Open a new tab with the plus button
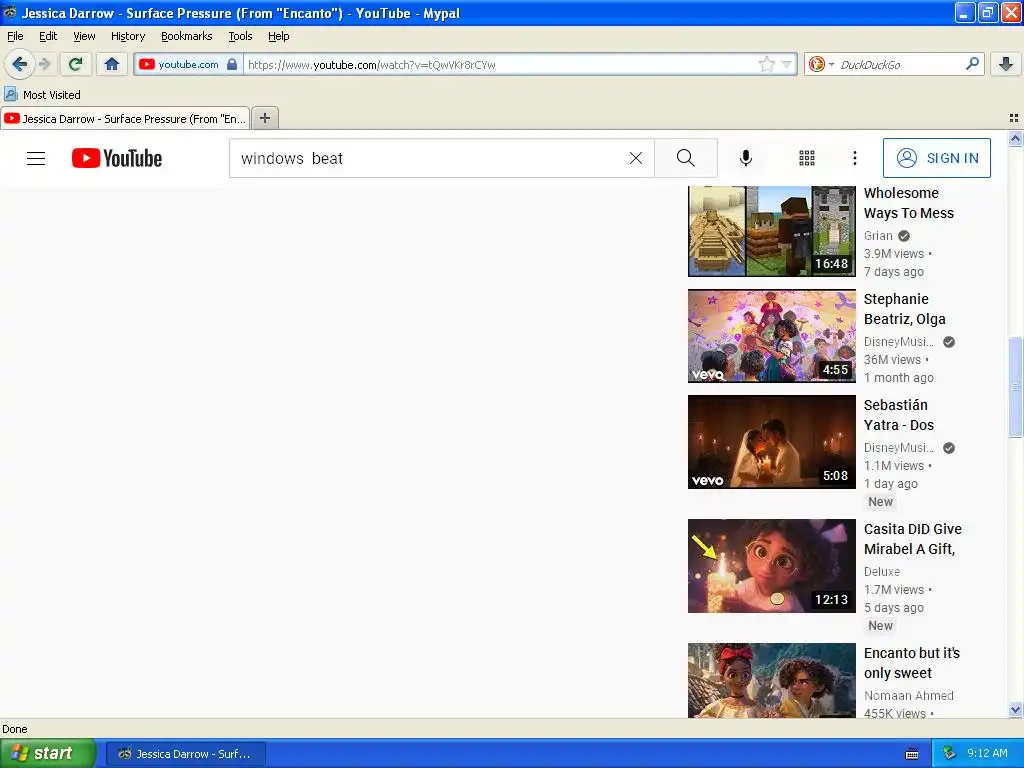Screen dimensions: 1024x768 click(264, 118)
